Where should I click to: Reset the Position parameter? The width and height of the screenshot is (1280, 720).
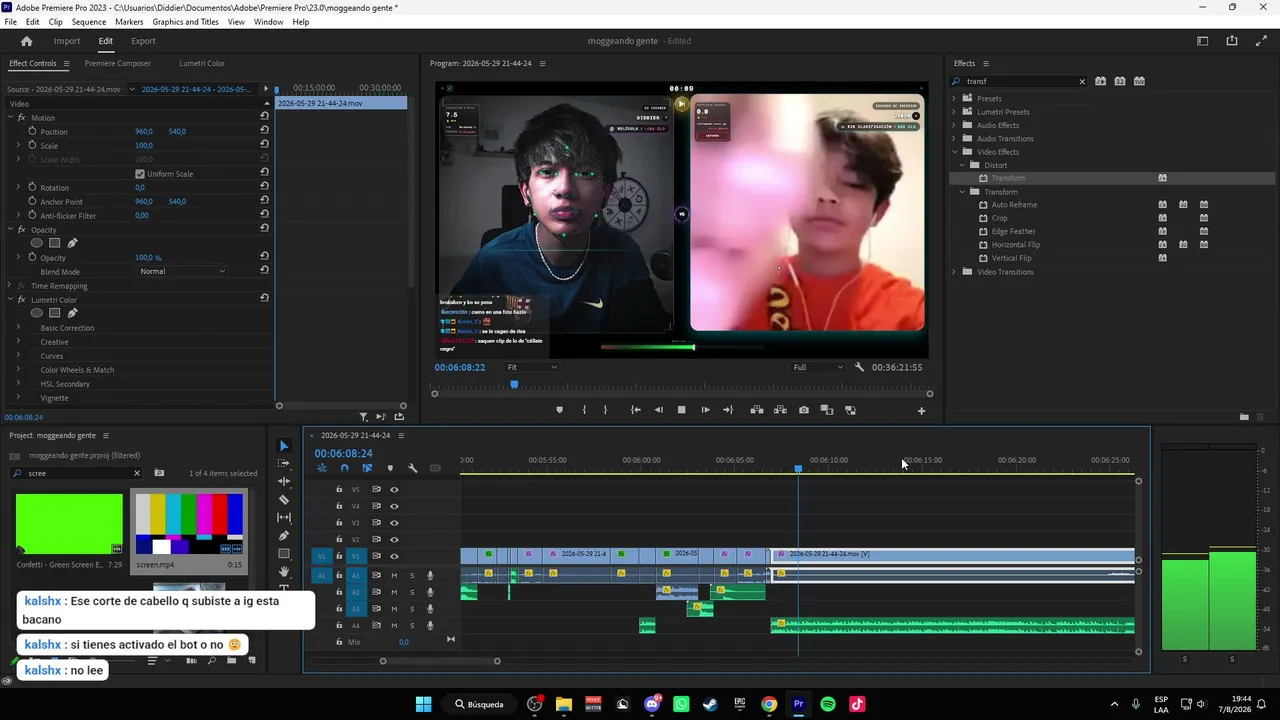tap(264, 131)
